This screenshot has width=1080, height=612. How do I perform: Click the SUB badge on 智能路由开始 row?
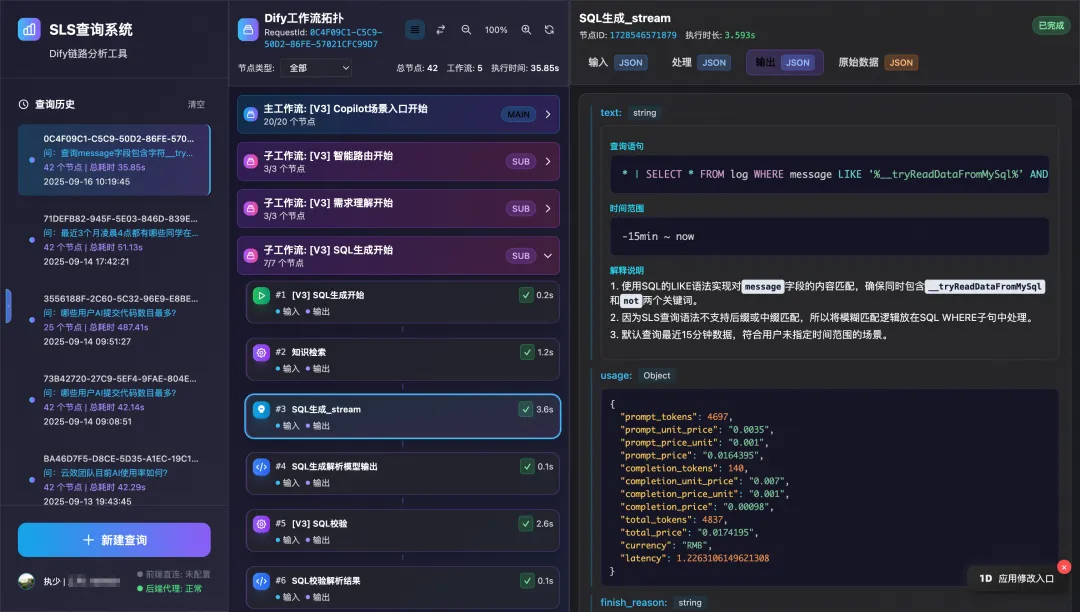tap(521, 161)
